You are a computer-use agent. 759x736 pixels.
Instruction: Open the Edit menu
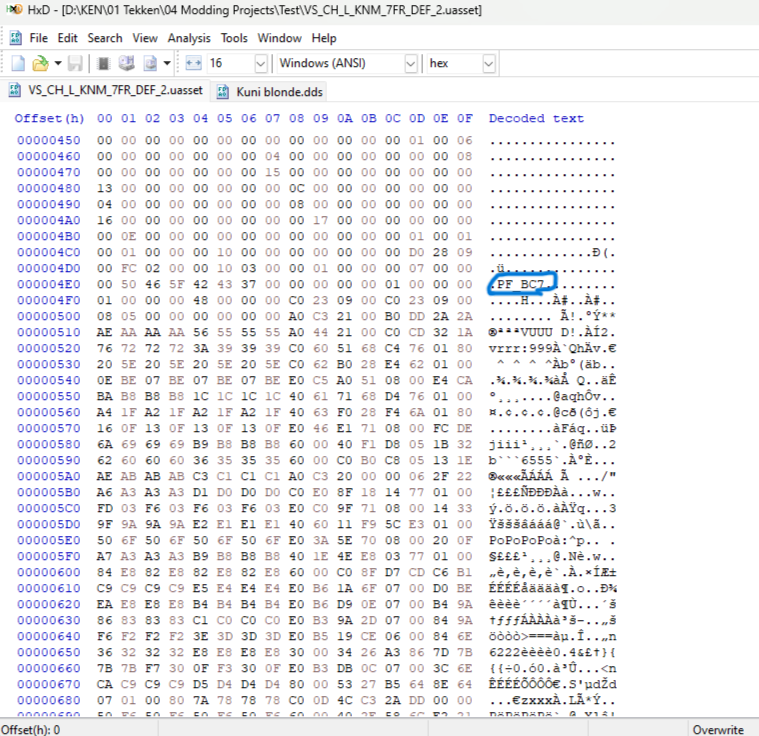click(67, 38)
